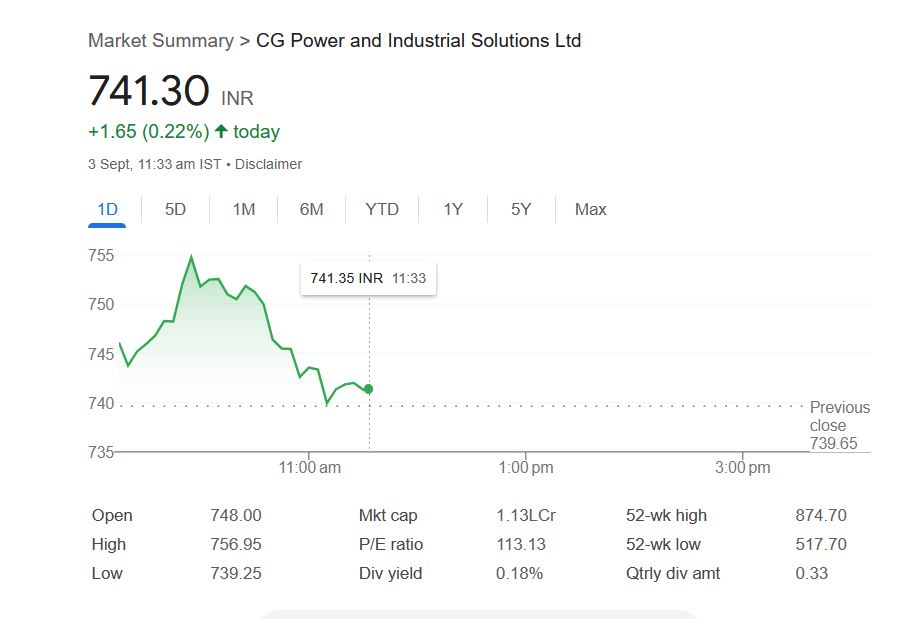This screenshot has height=619, width=912.
Task: Switch to the 1Y chart tab
Action: [x=453, y=209]
